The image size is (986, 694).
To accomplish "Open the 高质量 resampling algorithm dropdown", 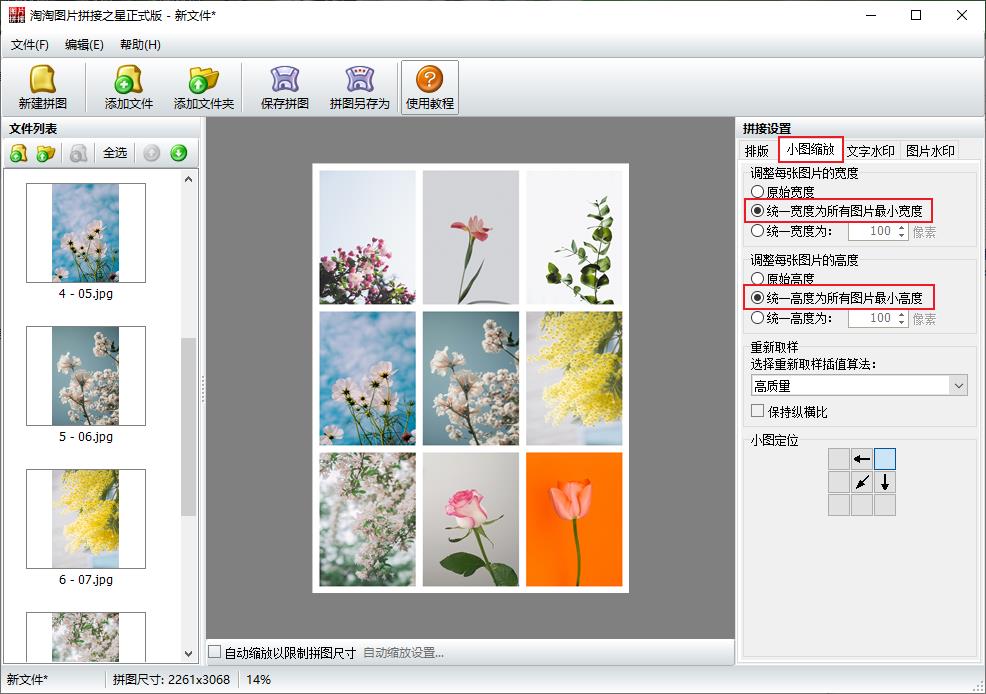I will point(859,385).
